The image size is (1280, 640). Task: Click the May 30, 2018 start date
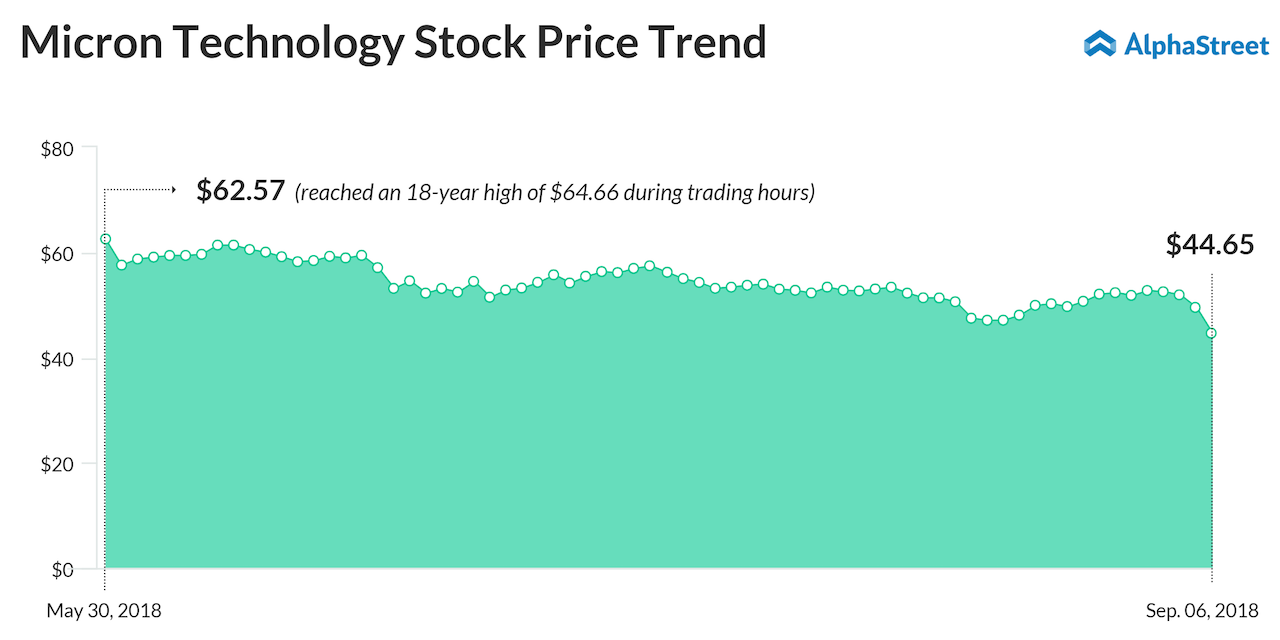tap(104, 610)
